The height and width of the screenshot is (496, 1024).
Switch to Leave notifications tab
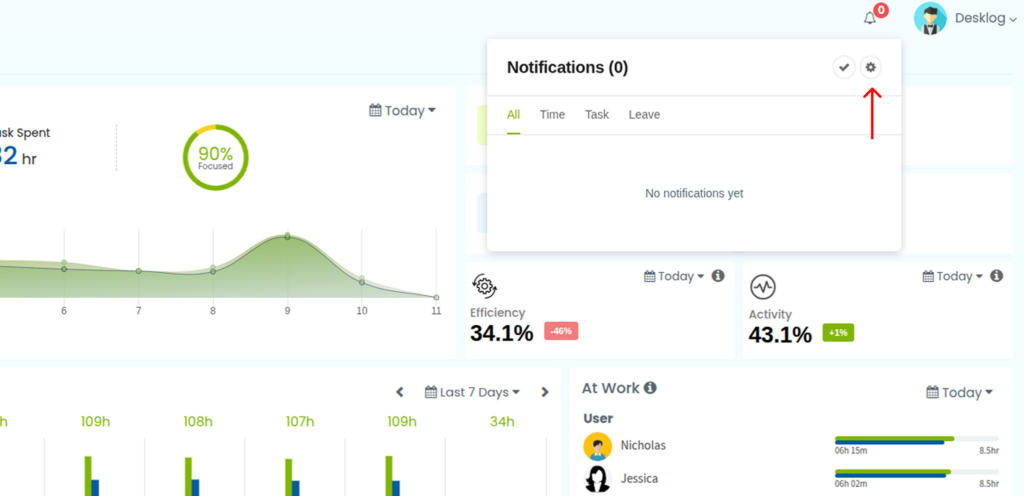click(x=644, y=115)
